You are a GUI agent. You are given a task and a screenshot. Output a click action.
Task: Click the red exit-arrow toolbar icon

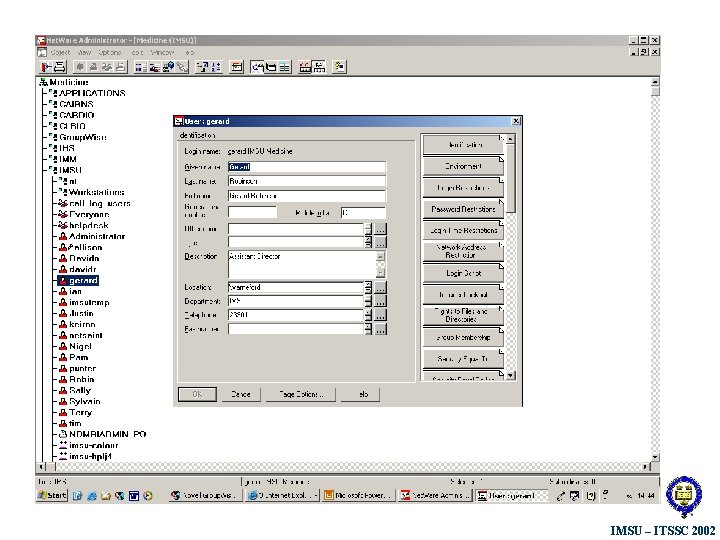pyautogui.click(x=46, y=67)
